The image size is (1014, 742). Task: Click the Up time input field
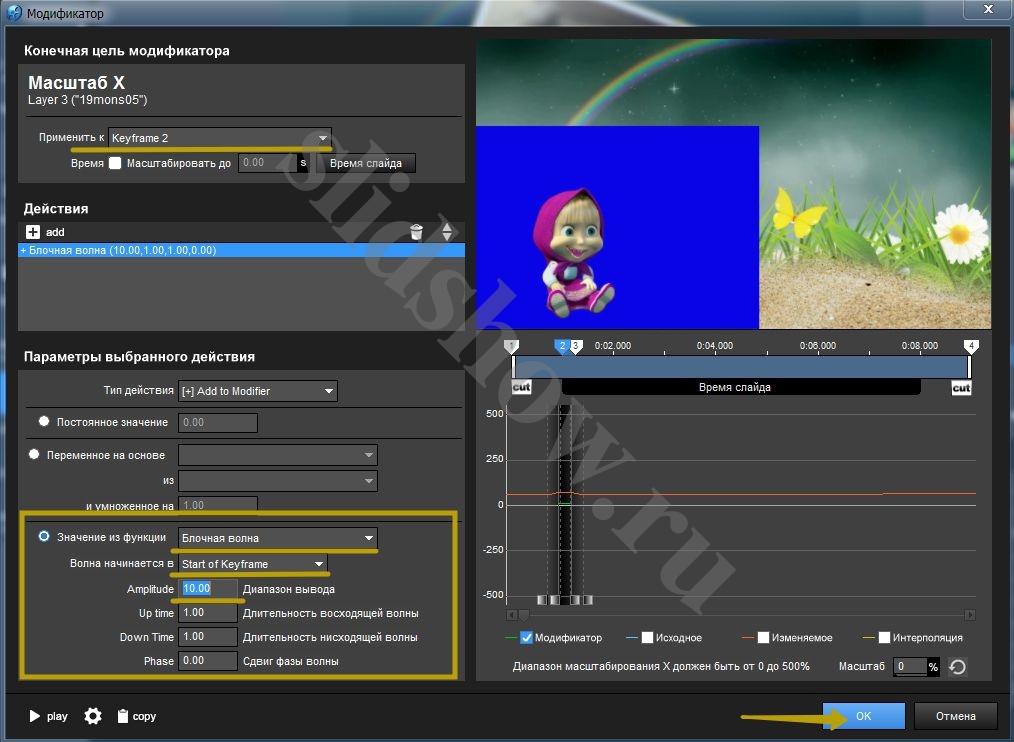pos(208,613)
